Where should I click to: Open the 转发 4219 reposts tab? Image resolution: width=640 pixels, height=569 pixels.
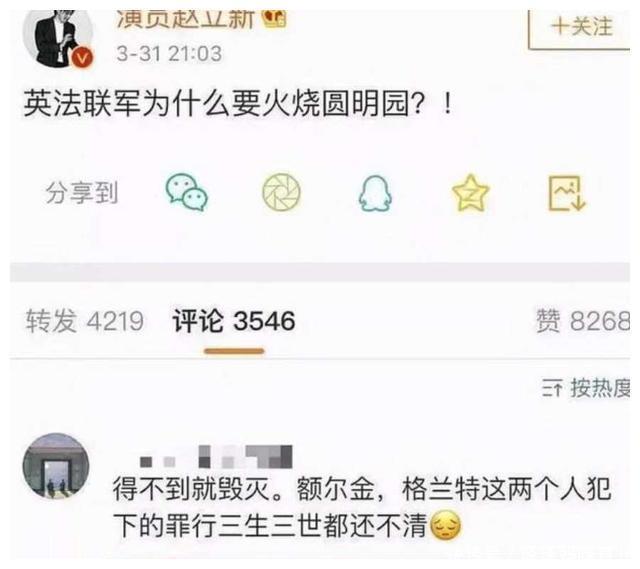(x=84, y=321)
